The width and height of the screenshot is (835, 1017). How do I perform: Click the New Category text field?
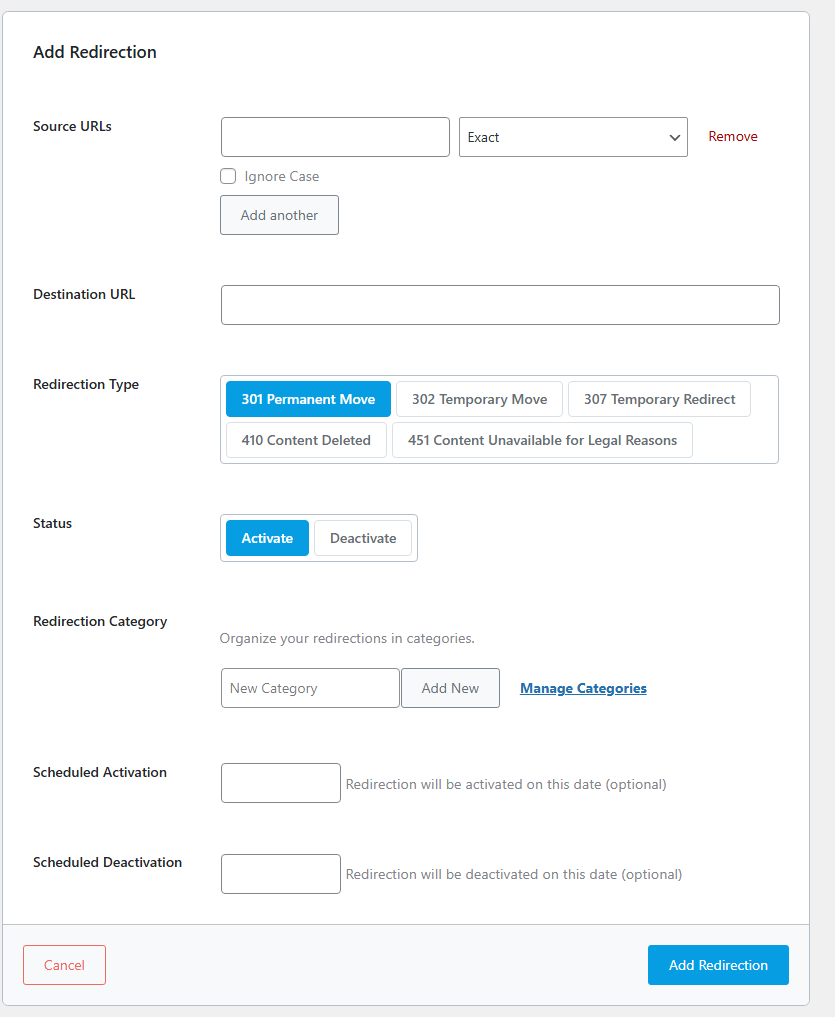tap(310, 688)
